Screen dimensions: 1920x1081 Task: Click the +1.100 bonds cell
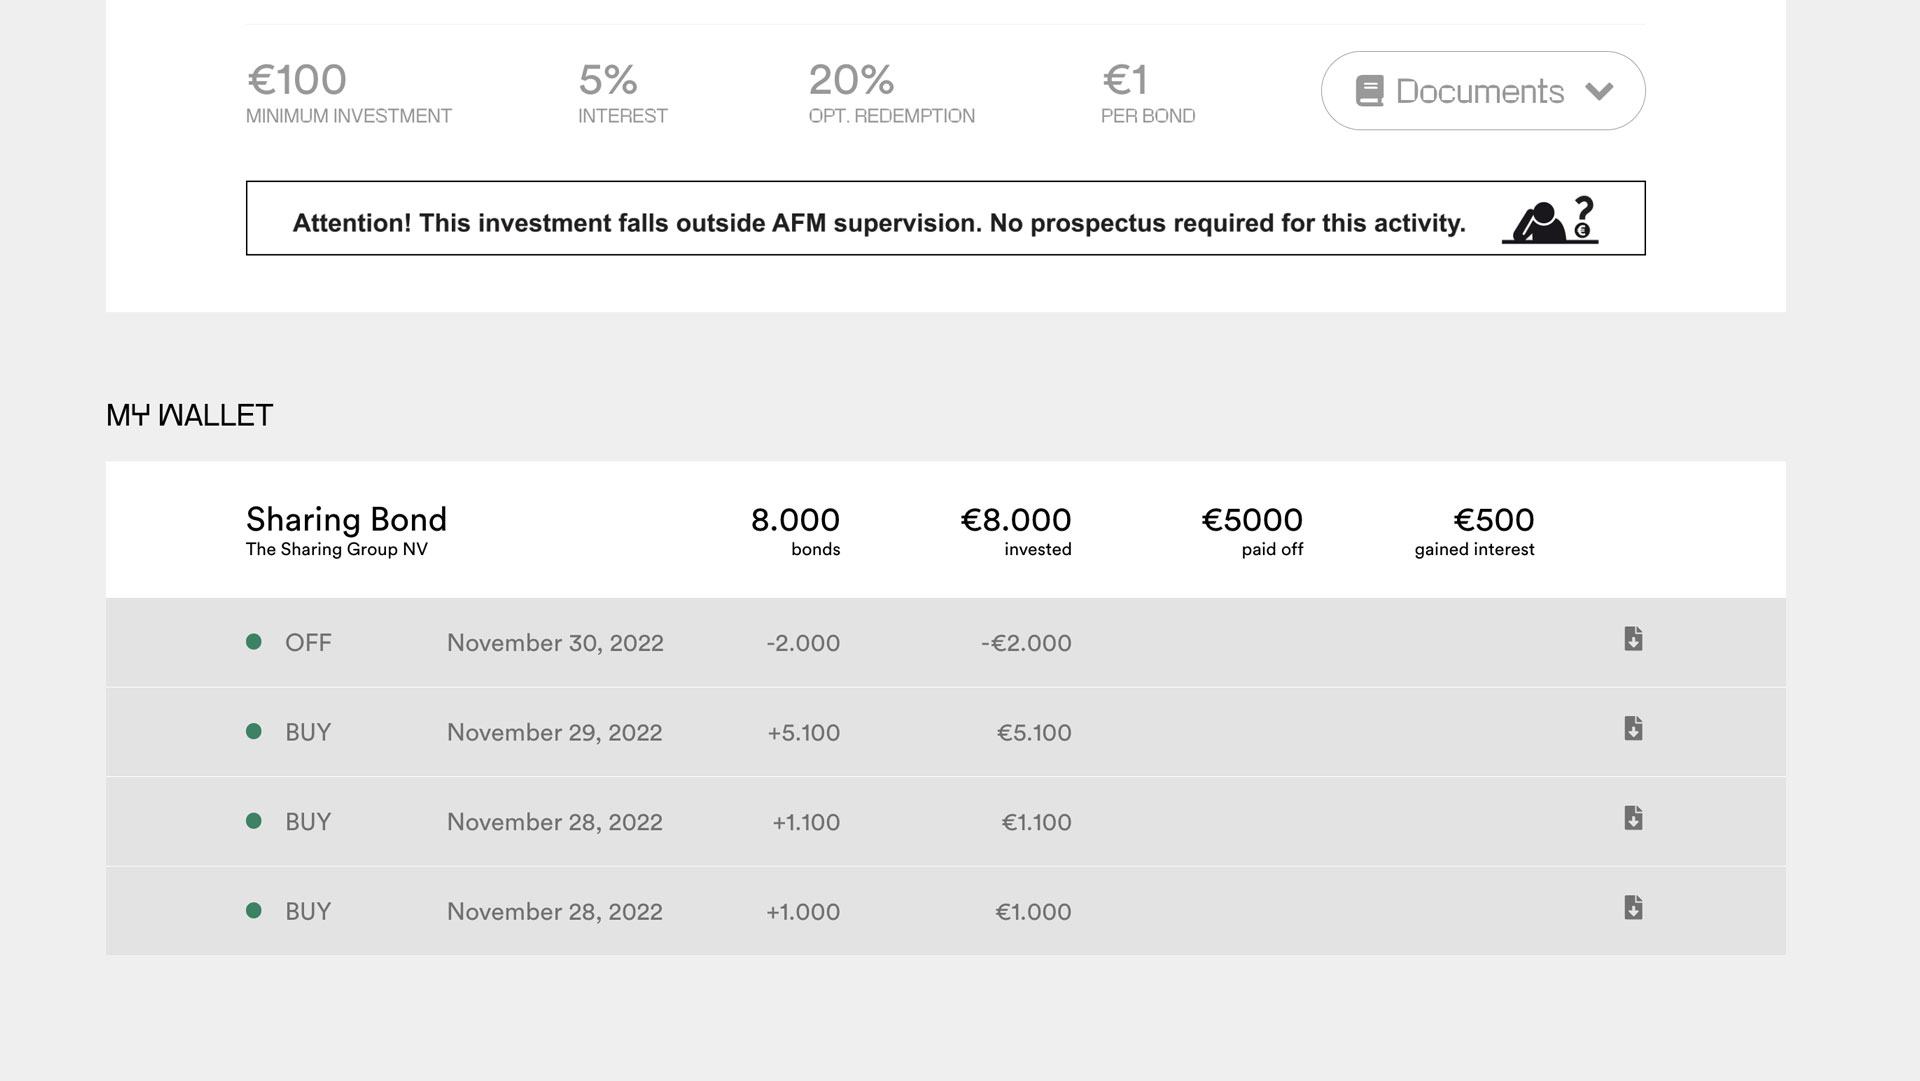(x=806, y=822)
